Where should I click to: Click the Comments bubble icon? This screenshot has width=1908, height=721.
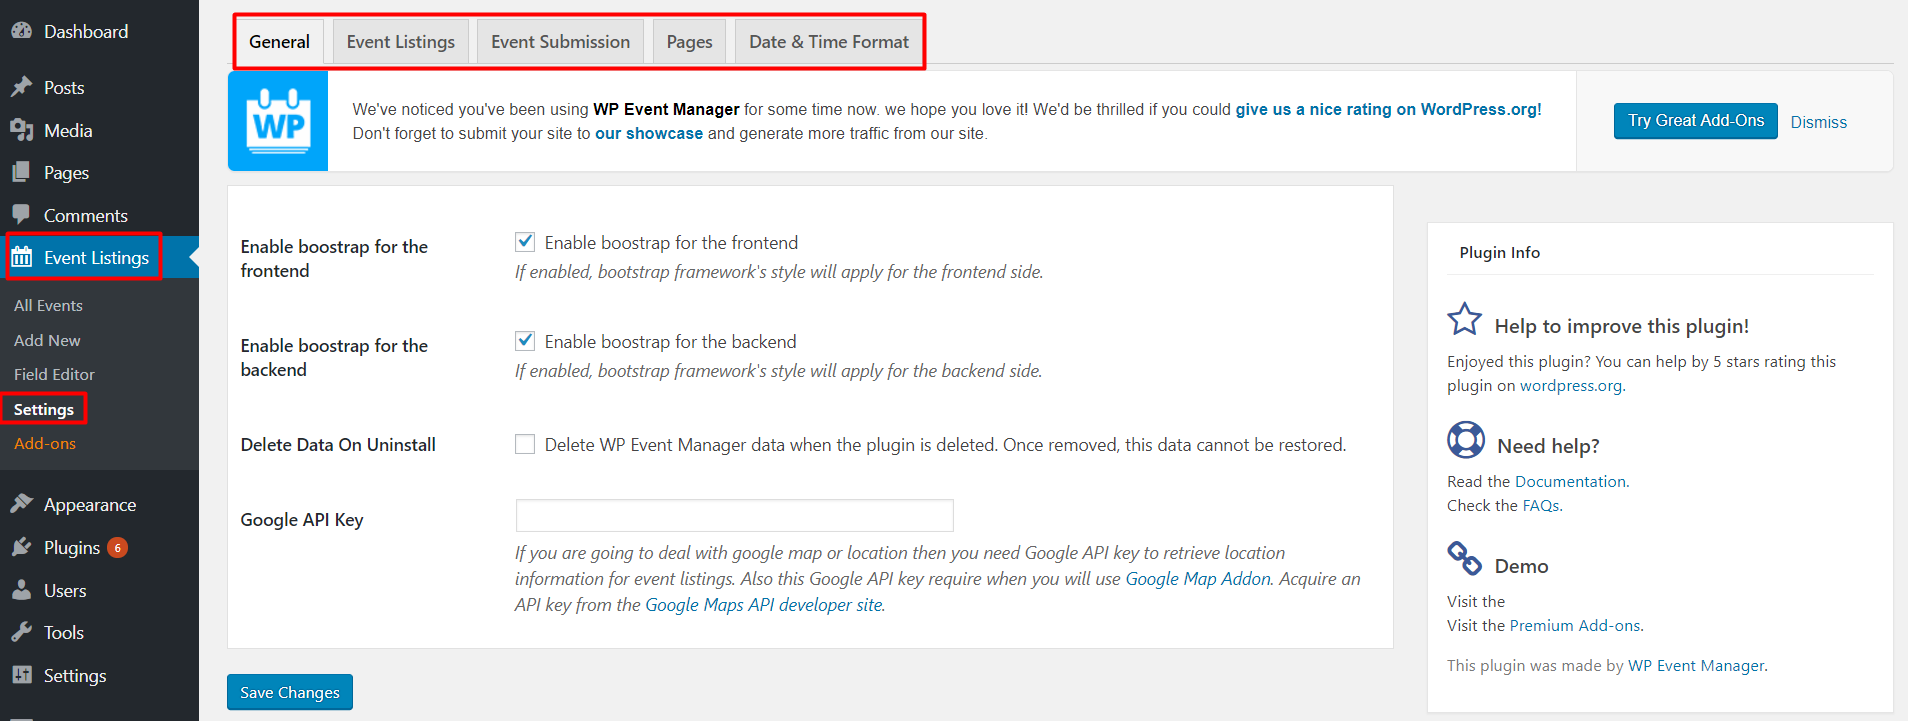click(x=21, y=215)
